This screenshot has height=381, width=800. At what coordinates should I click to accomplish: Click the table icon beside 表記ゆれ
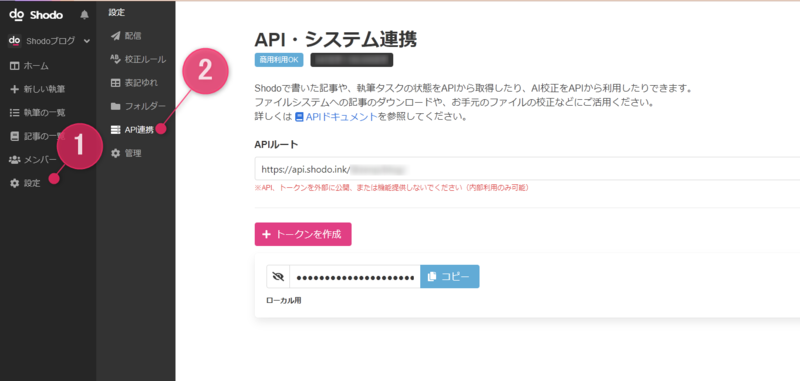click(x=116, y=83)
